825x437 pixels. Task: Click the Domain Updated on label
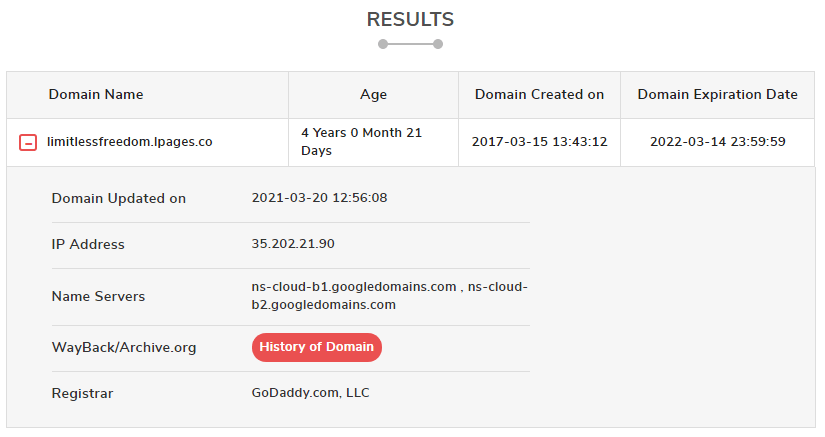[x=119, y=198]
